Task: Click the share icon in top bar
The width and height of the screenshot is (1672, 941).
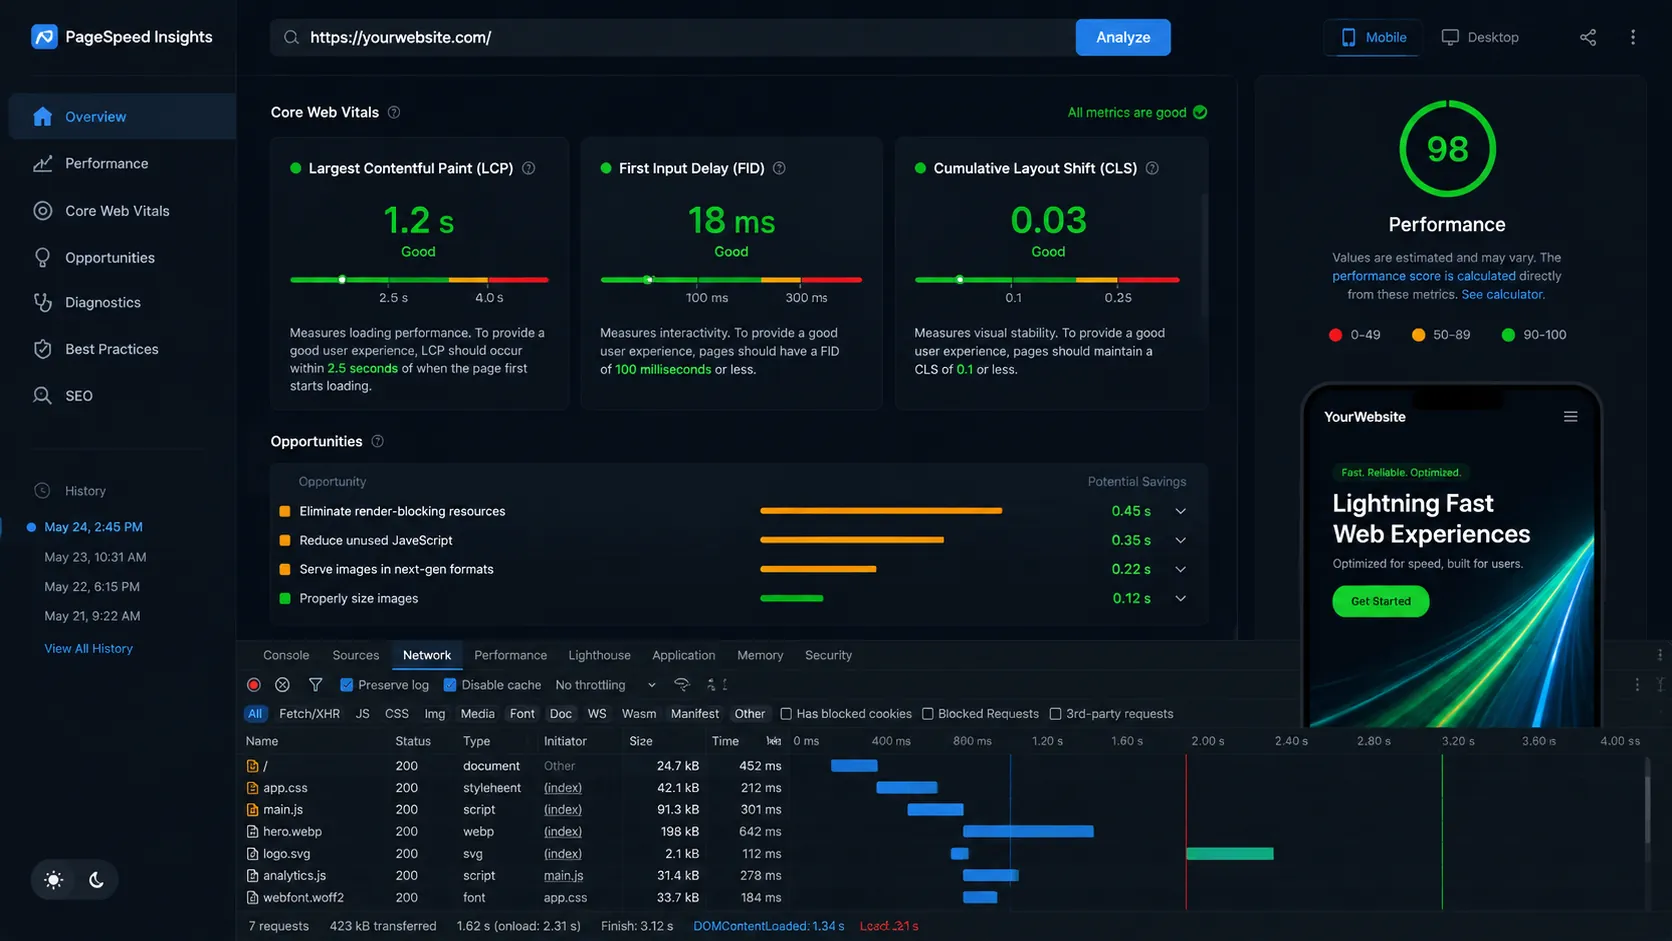Action: (x=1588, y=37)
